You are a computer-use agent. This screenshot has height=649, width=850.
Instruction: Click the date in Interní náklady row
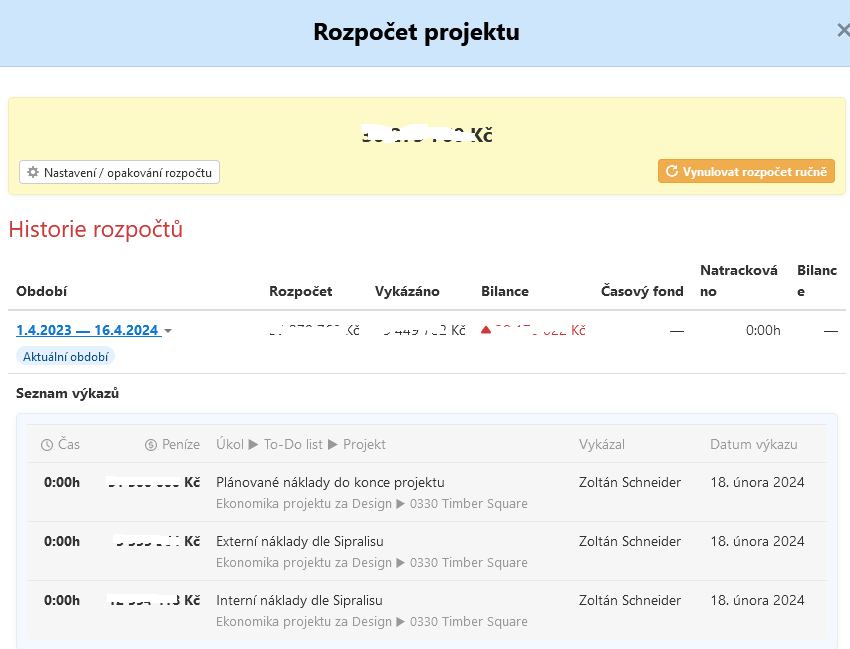757,600
